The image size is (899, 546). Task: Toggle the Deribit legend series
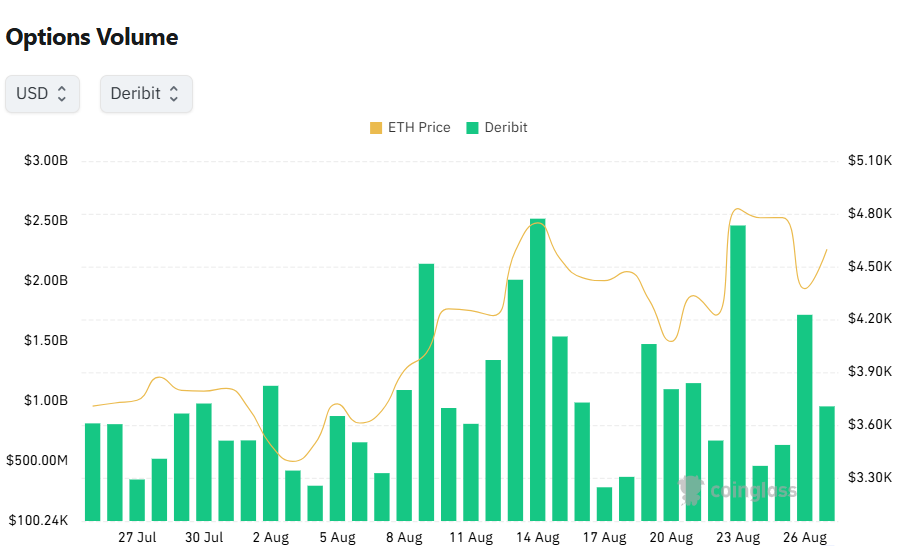coord(497,127)
